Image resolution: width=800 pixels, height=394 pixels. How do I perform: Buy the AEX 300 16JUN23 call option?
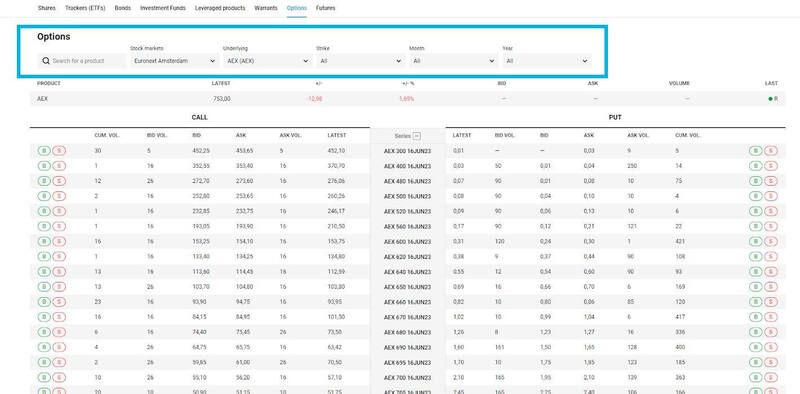click(x=44, y=151)
